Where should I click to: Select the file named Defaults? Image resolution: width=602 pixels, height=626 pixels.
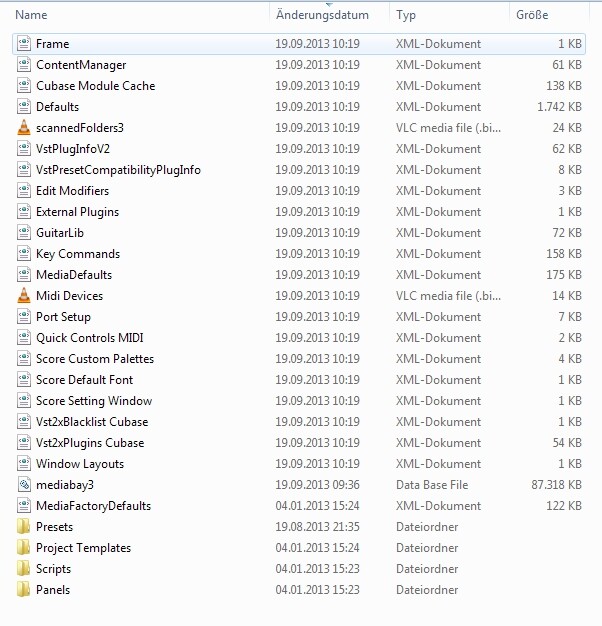click(57, 107)
